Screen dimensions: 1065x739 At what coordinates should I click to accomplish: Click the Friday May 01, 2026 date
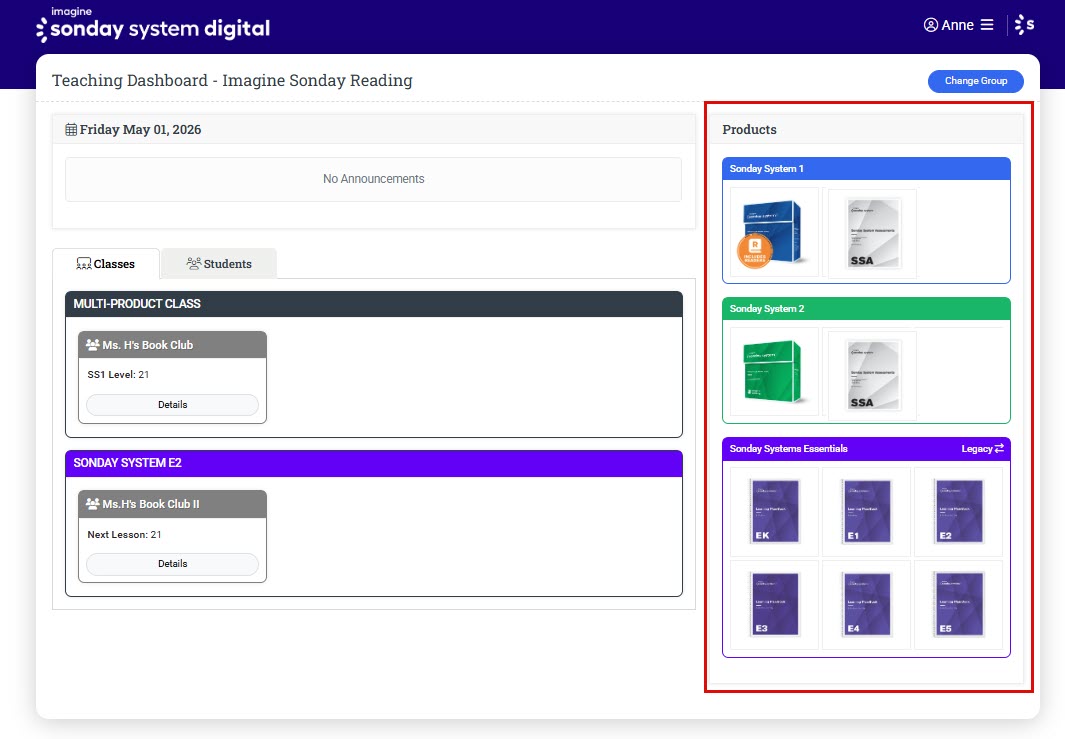click(140, 129)
